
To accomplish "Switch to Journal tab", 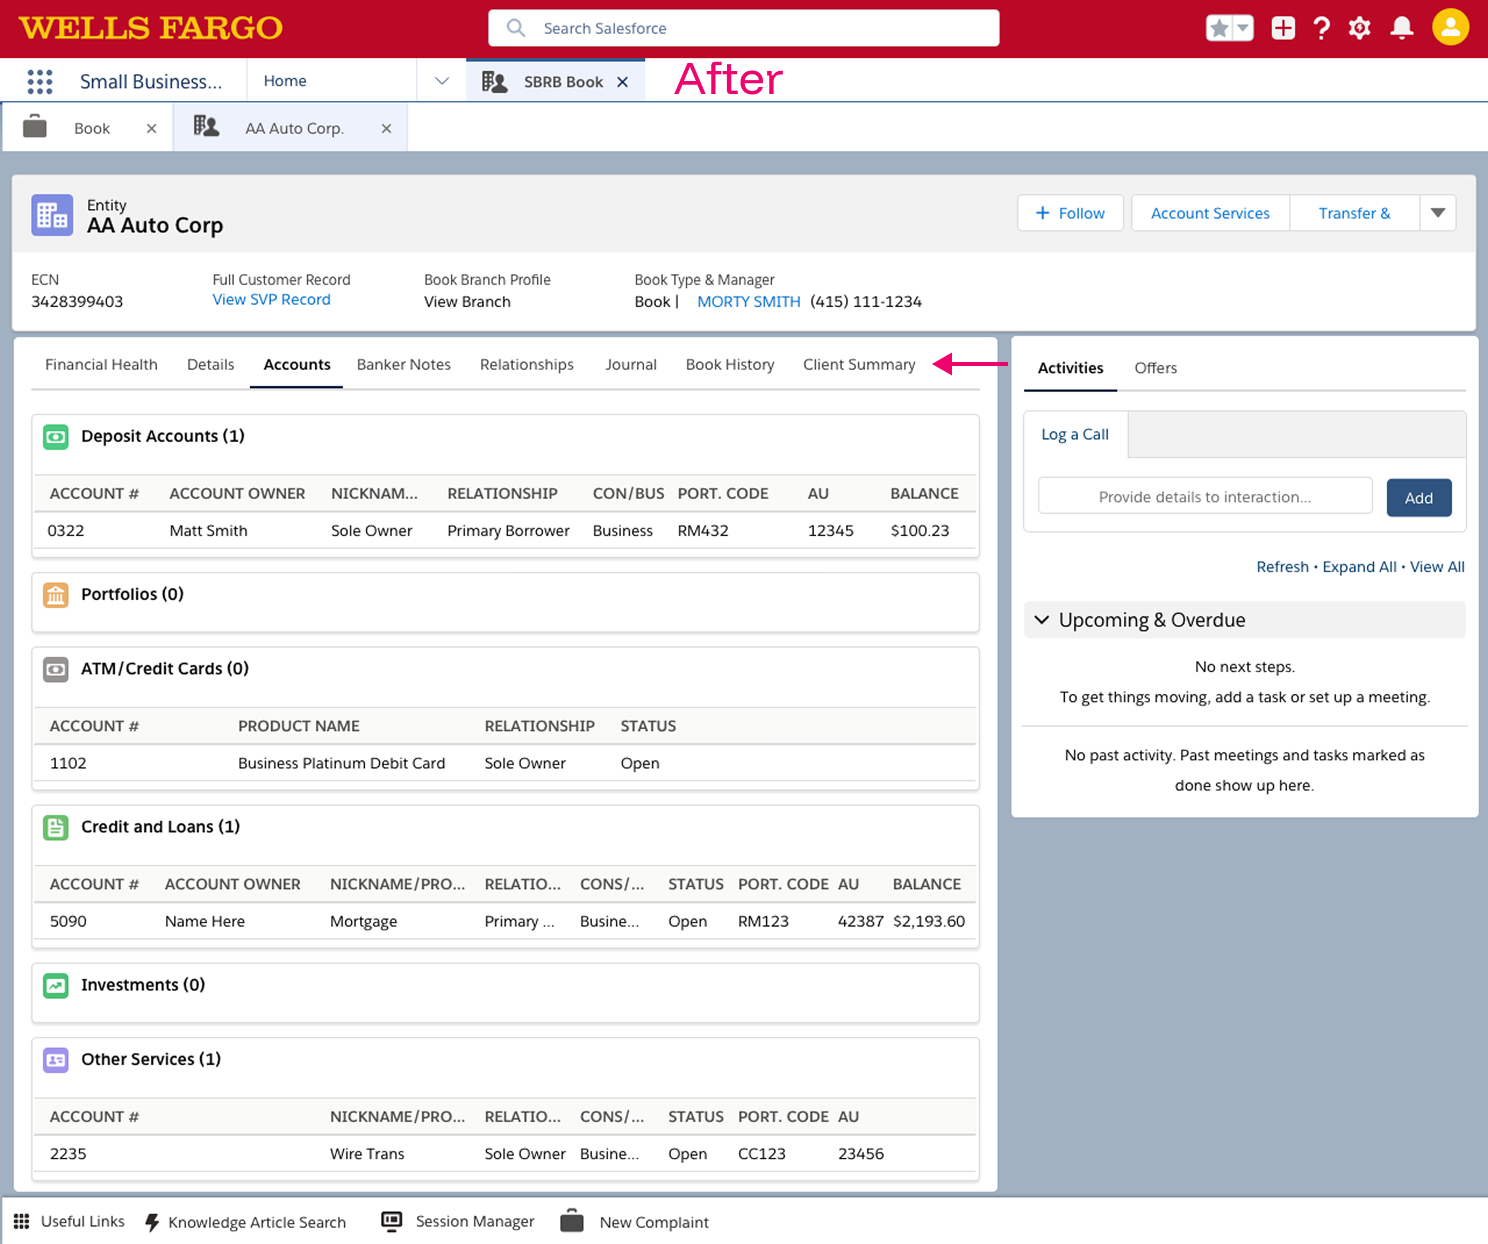I will 631,364.
